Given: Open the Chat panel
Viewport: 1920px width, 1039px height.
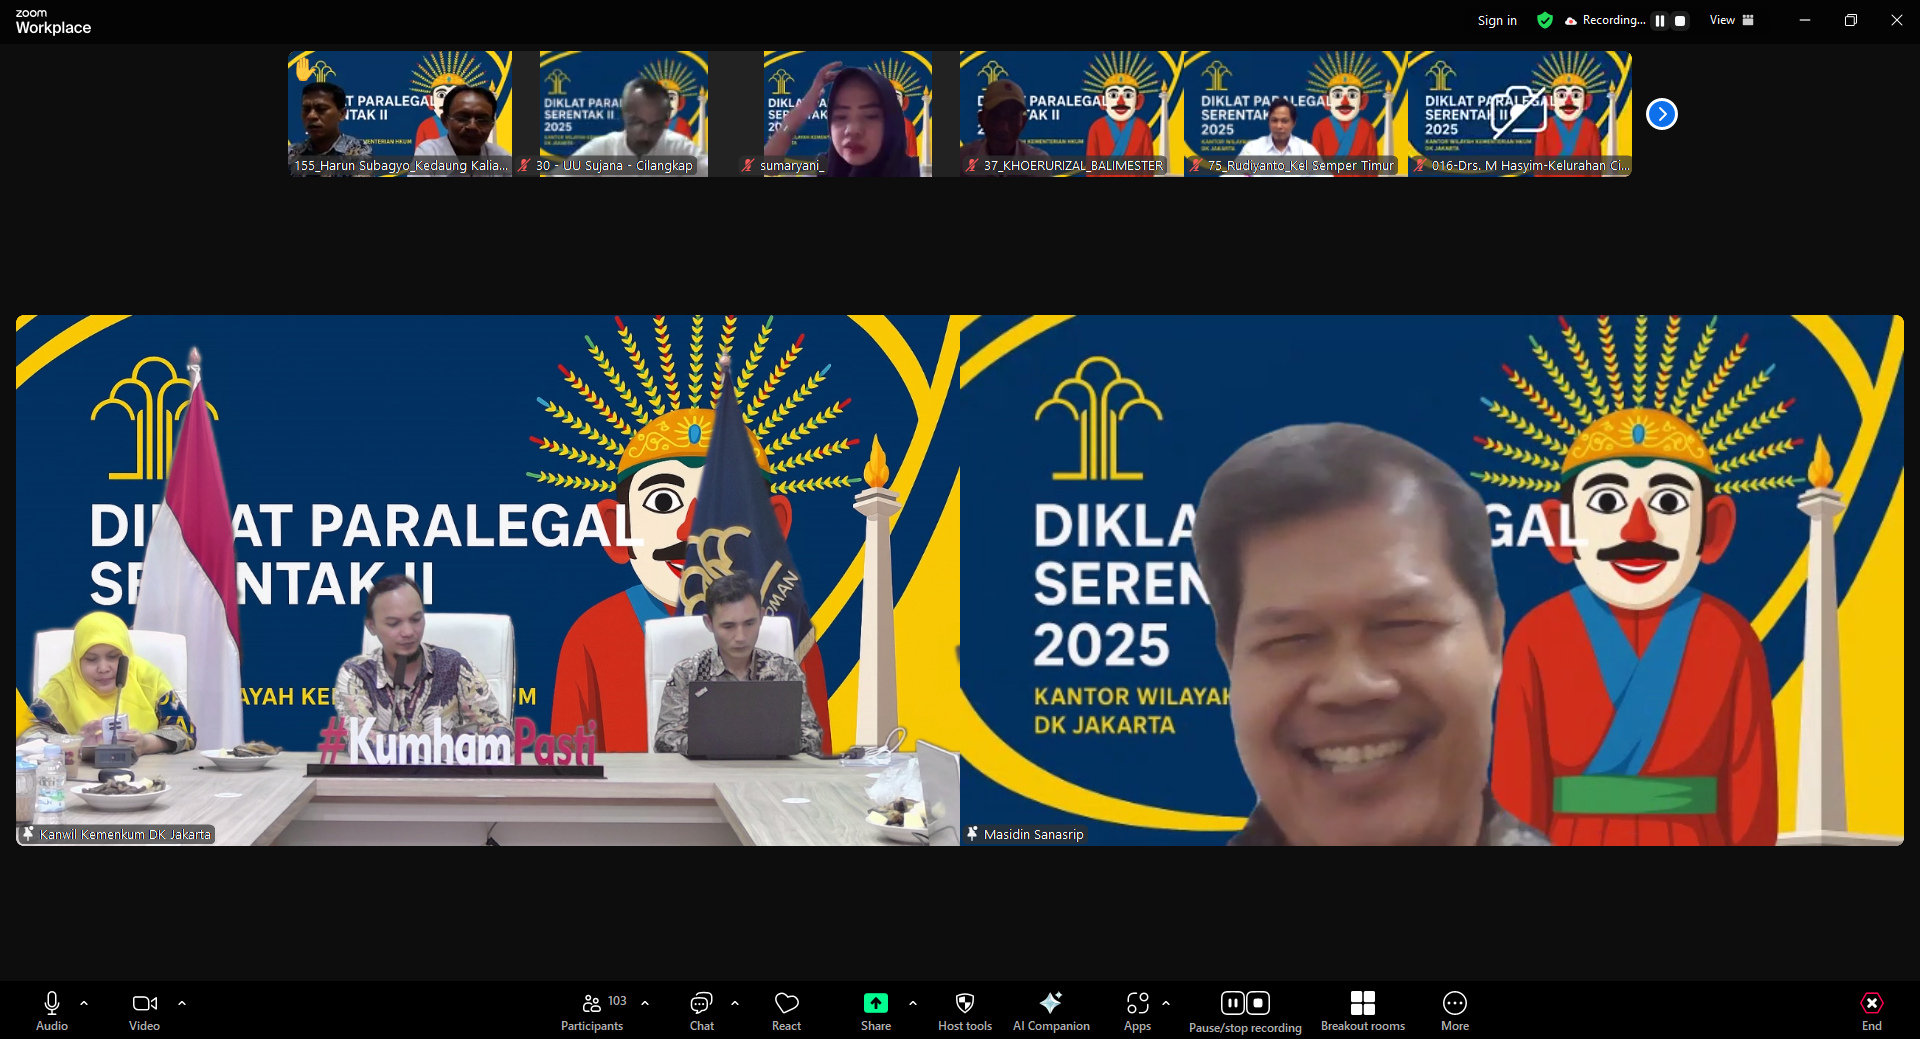Looking at the screenshot, I should point(701,1003).
